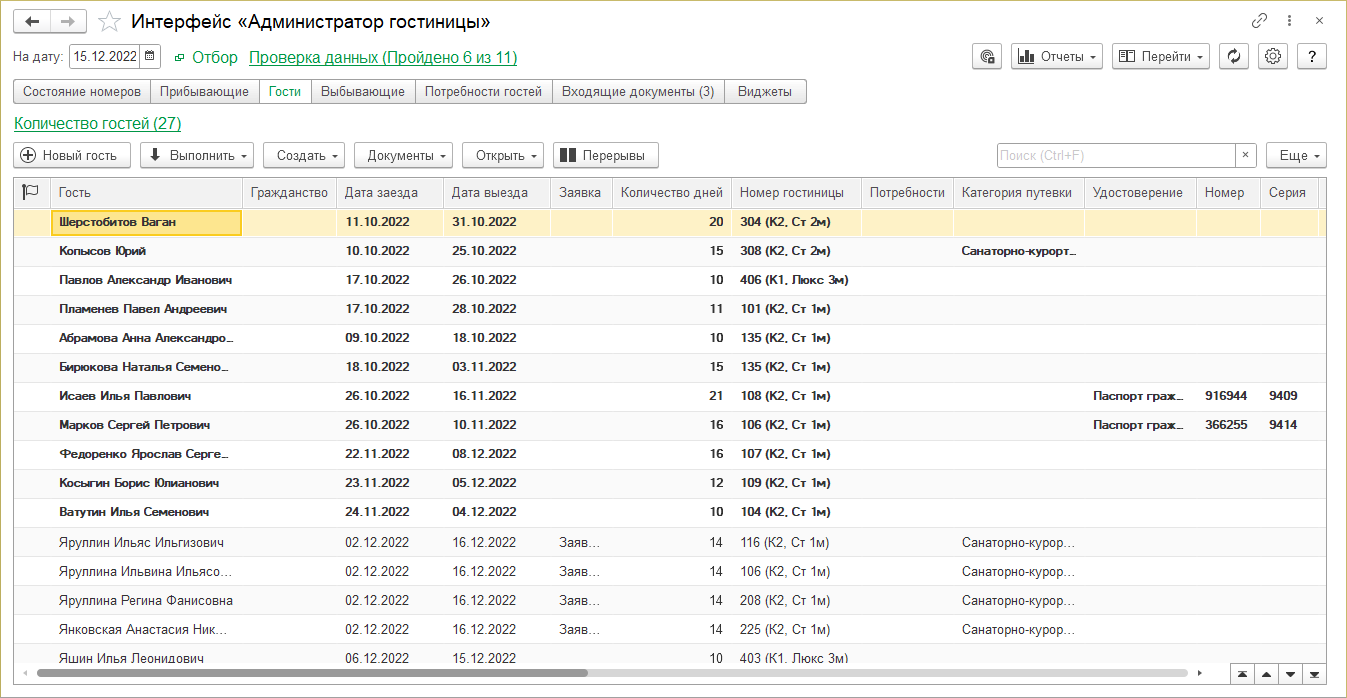
Task: Open the Проверка данных link
Action: [382, 58]
